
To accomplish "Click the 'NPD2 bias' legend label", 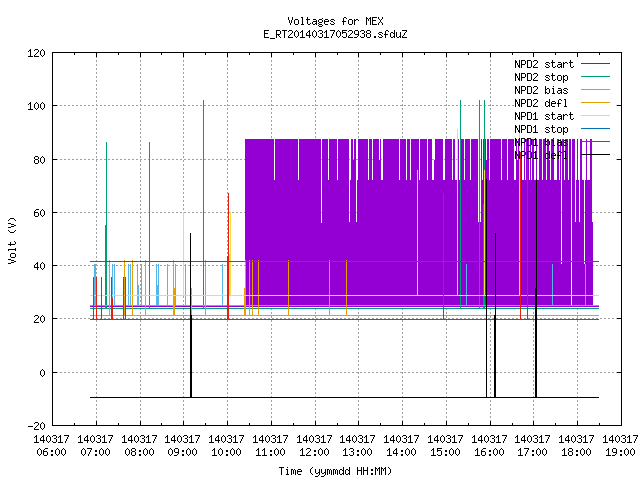I will click(x=541, y=90).
